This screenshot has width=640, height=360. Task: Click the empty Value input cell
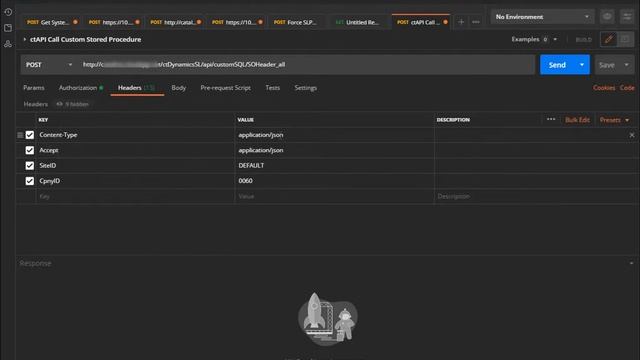[335, 196]
